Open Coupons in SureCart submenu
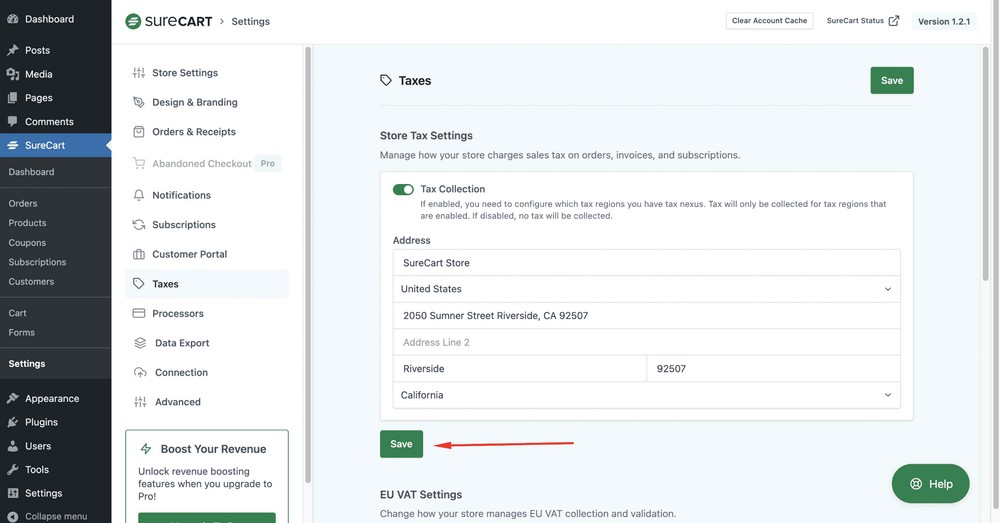 point(27,242)
